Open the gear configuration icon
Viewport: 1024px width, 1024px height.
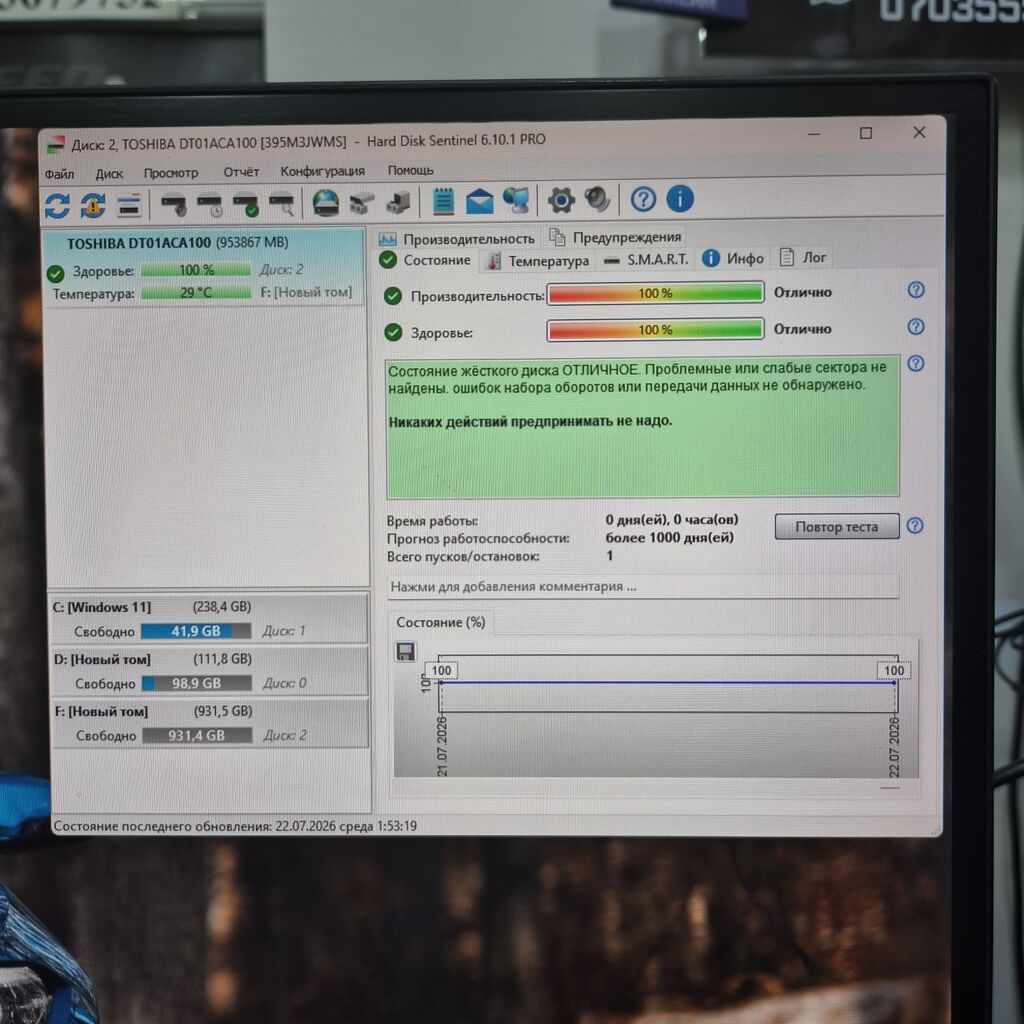(x=561, y=200)
